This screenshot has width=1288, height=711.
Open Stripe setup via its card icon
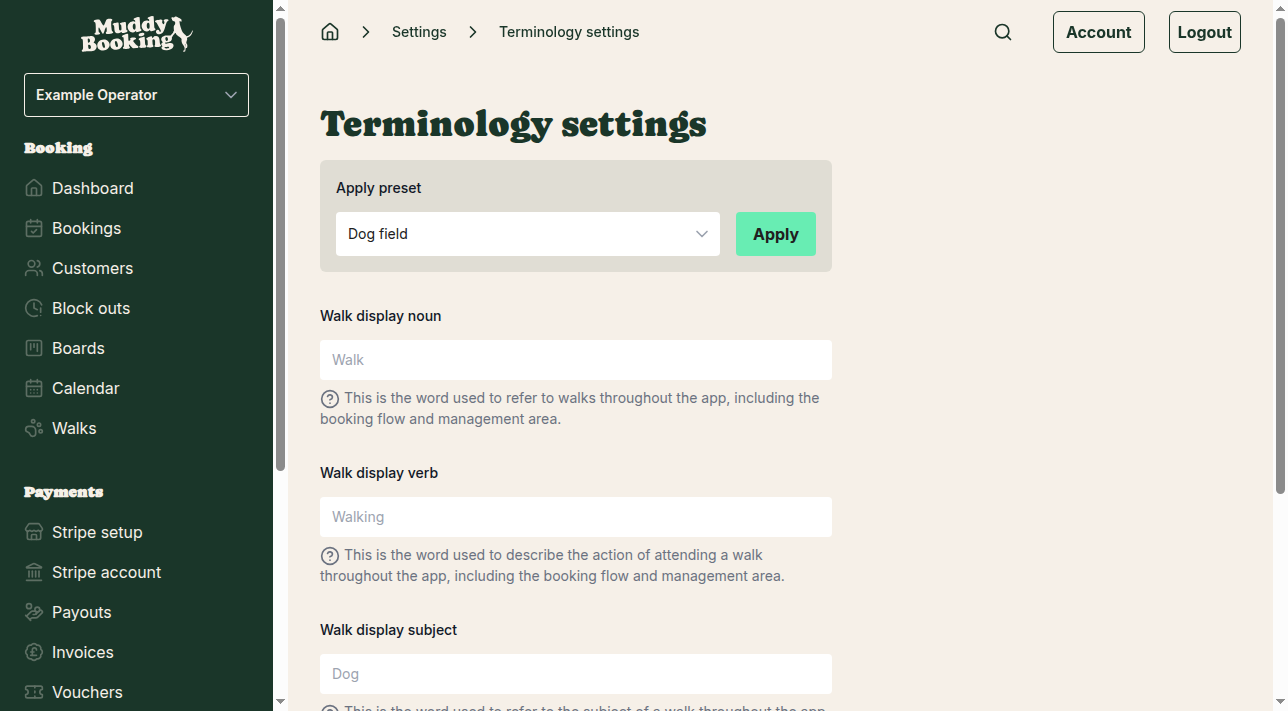[33, 532]
